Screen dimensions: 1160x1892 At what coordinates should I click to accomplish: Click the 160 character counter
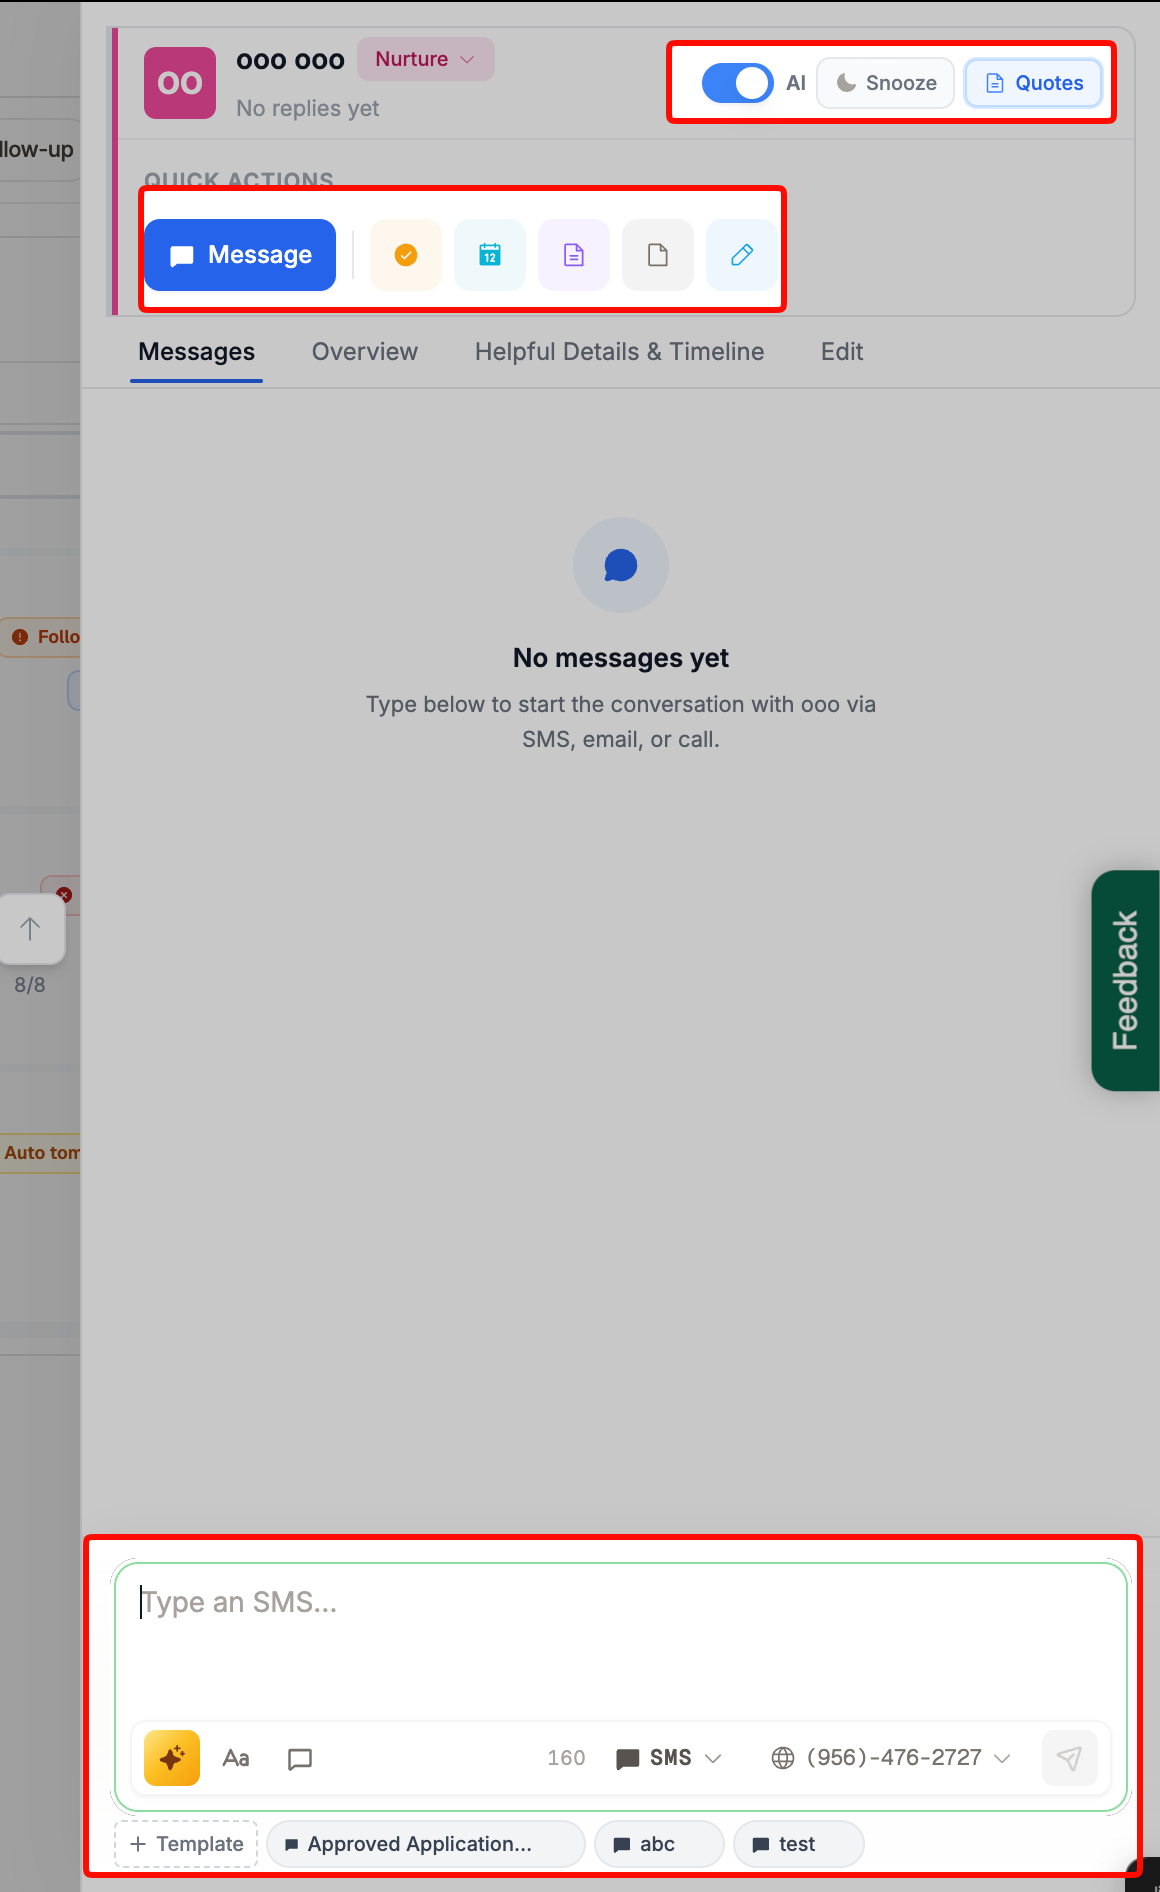566,1758
